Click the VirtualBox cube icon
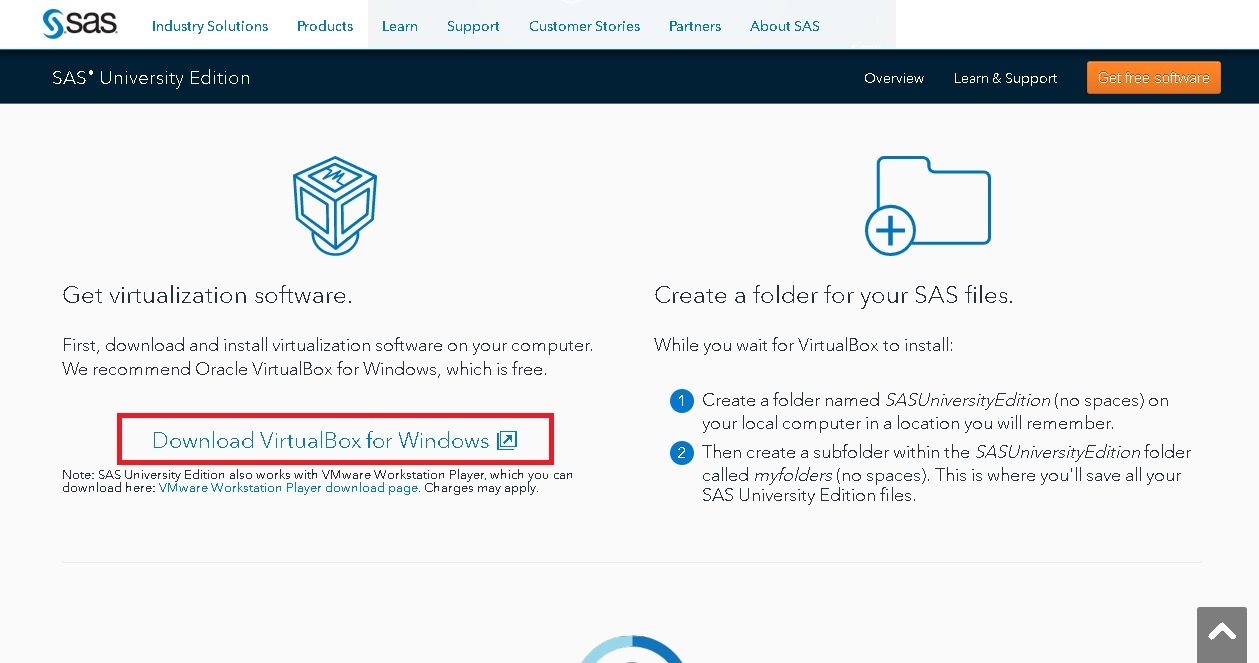1259x663 pixels. click(335, 205)
